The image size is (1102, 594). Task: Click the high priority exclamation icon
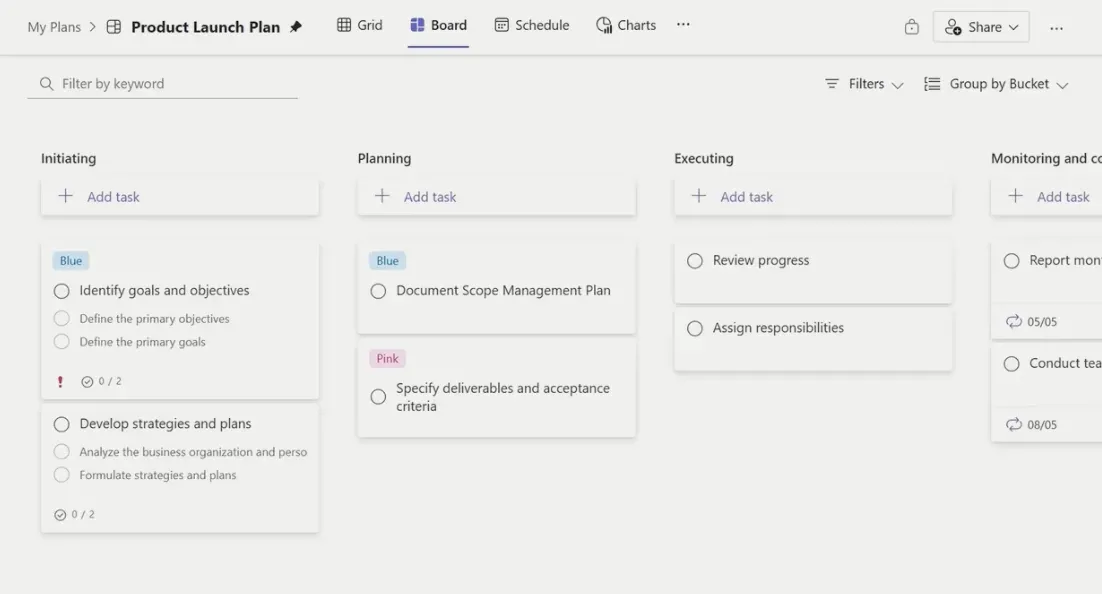[60, 381]
